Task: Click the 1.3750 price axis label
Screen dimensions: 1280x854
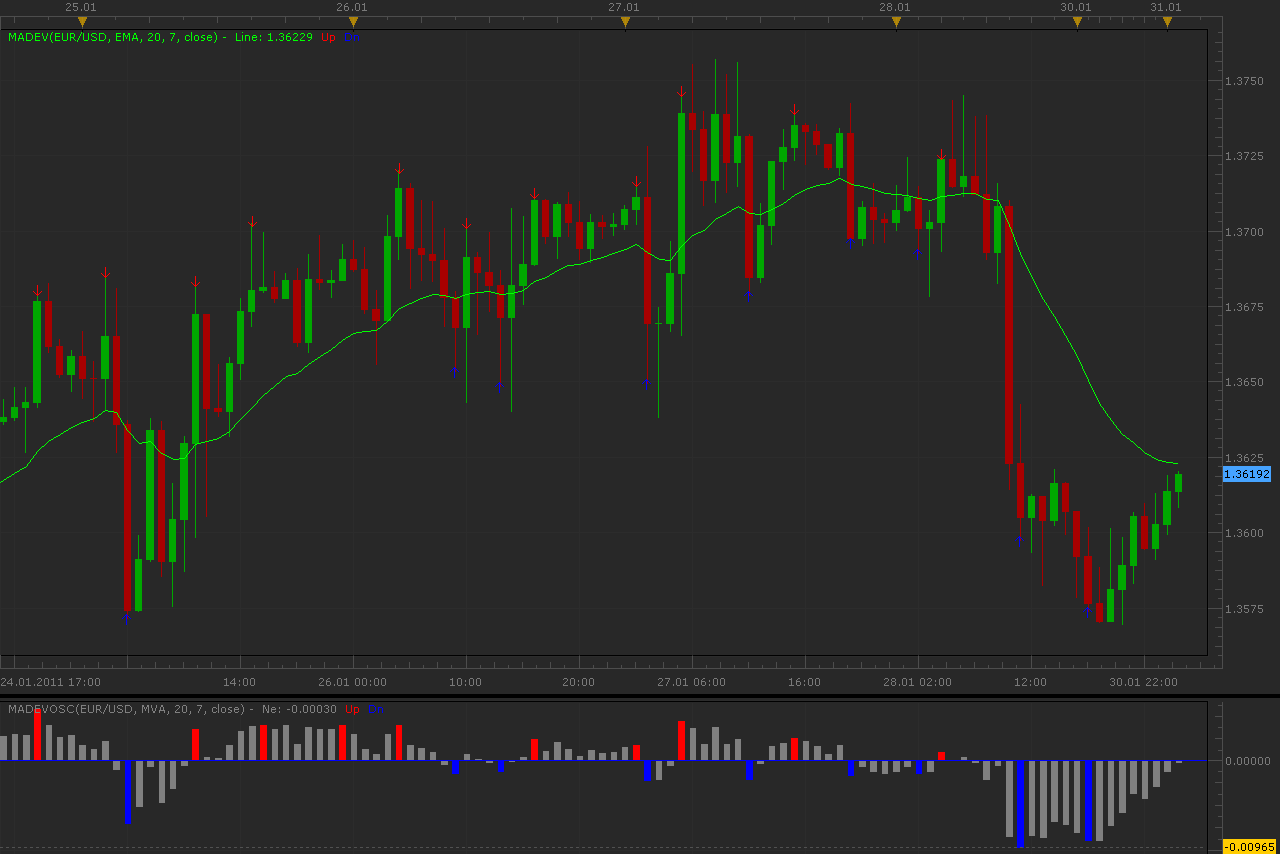Action: click(x=1244, y=81)
